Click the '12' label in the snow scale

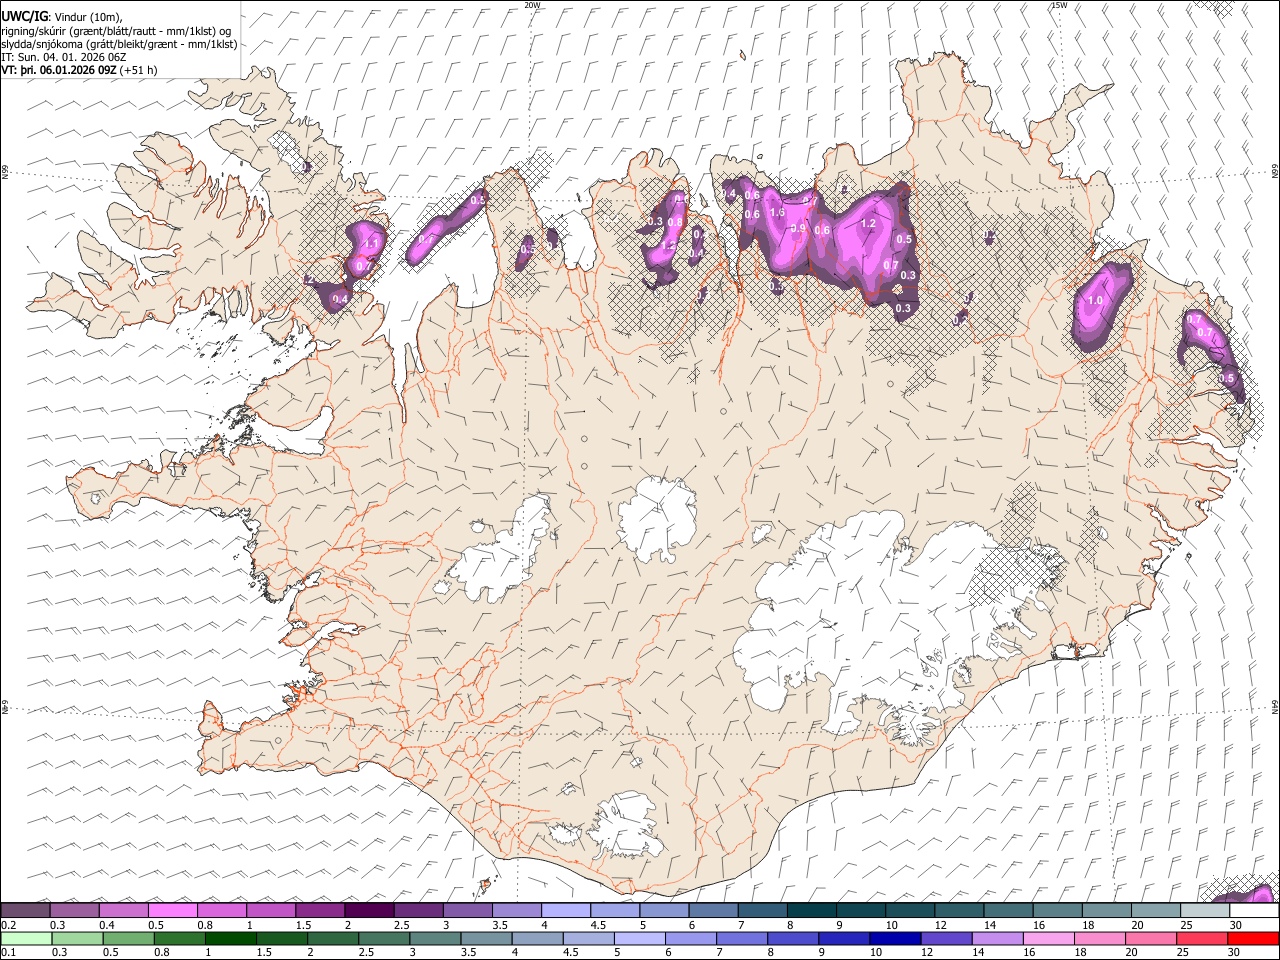940,925
